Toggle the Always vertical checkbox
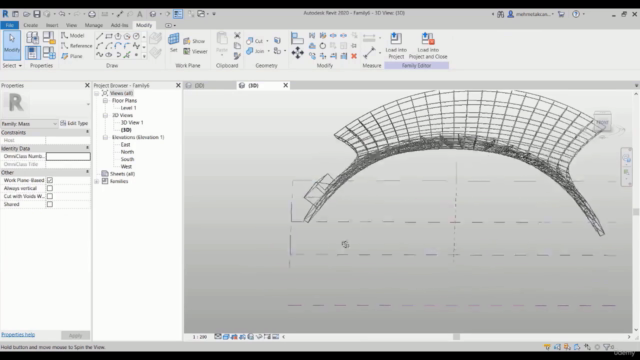 (50, 188)
